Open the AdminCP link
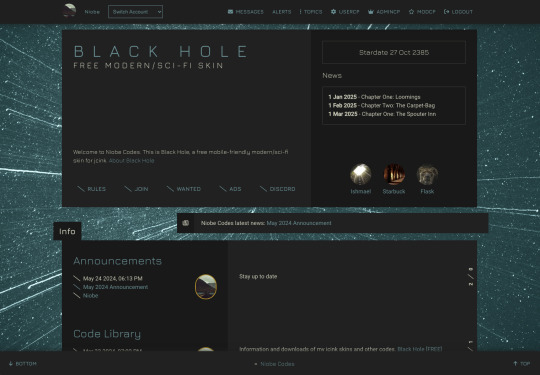540x375 pixels. (x=388, y=12)
